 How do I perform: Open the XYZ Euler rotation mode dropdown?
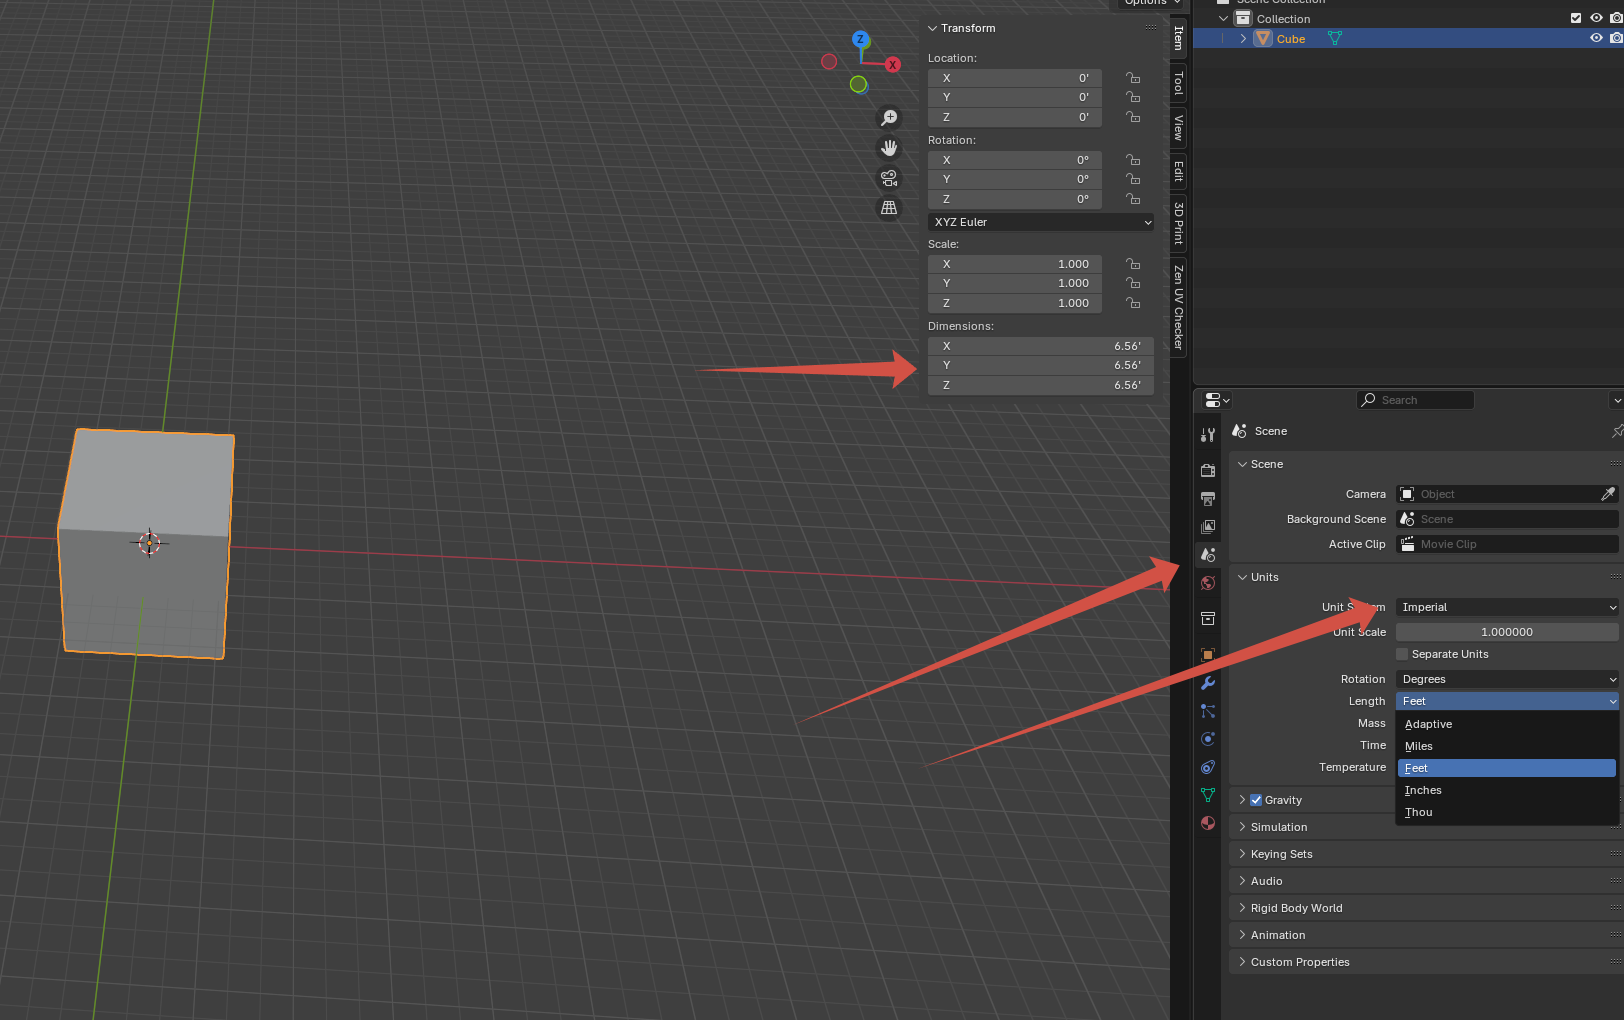click(1042, 222)
